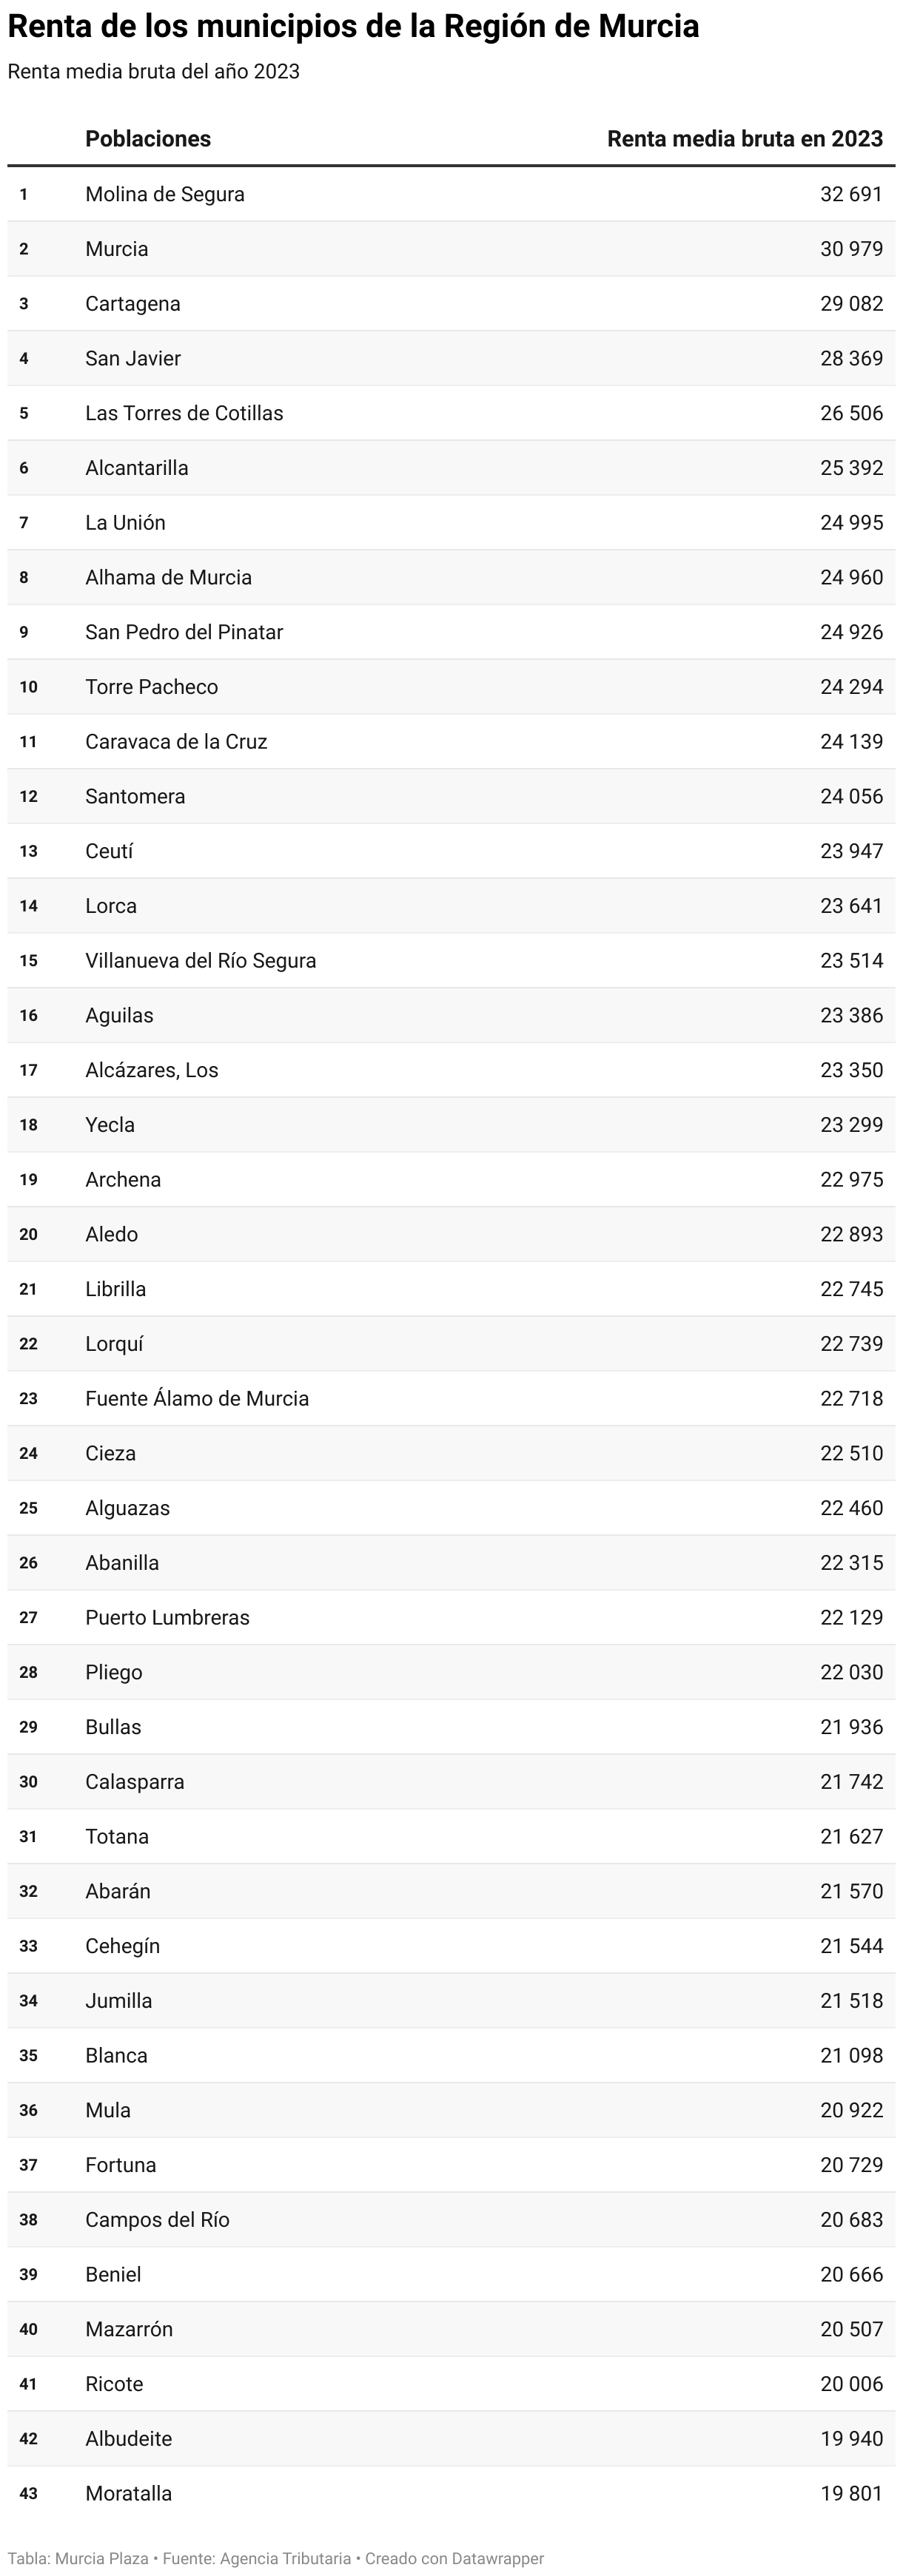Open the Creado con Datawrapper footer link

[454, 2558]
